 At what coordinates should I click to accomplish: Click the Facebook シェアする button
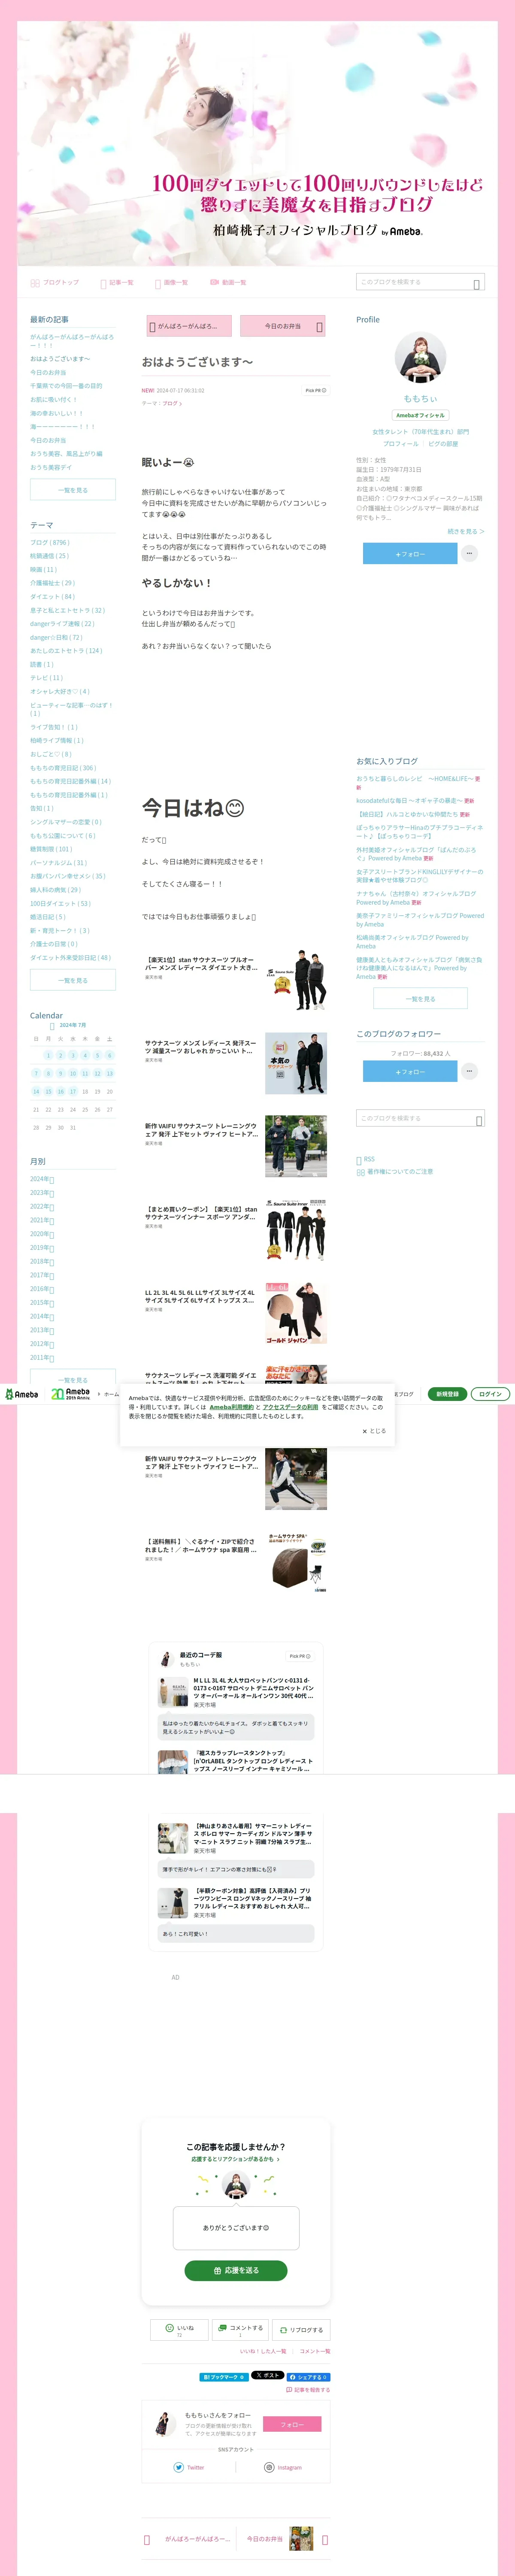pos(308,2377)
